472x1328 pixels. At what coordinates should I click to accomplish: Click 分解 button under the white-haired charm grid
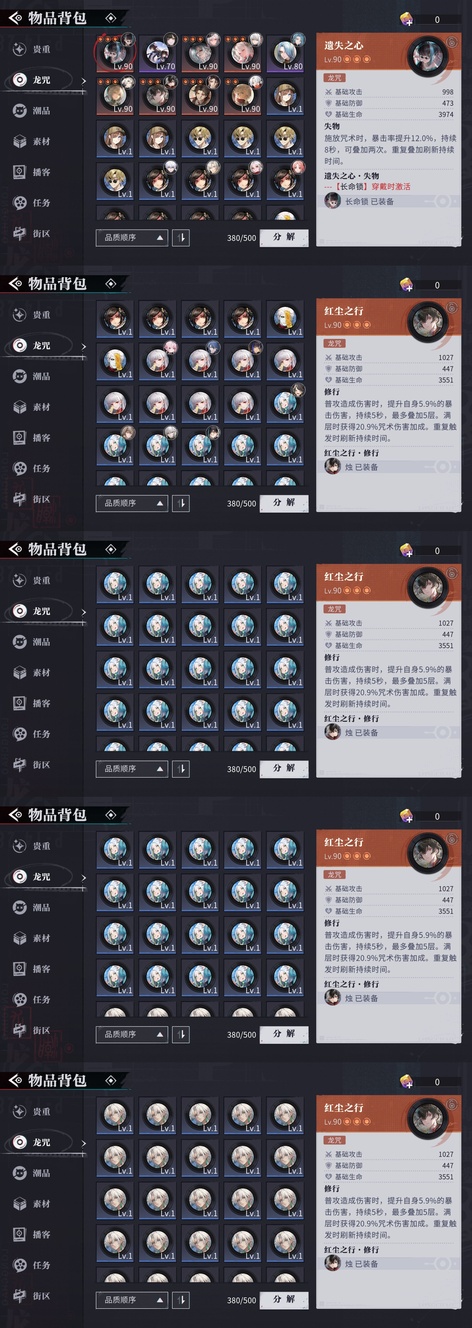click(284, 1300)
